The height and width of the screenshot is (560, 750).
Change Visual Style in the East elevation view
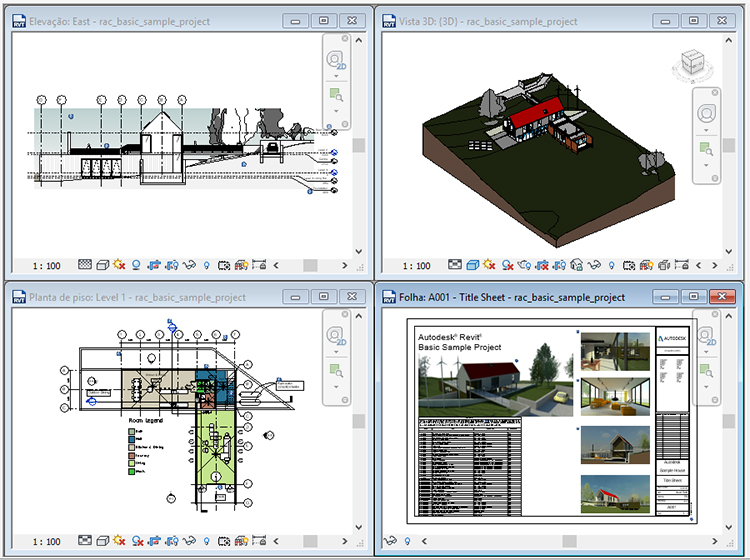(x=102, y=265)
